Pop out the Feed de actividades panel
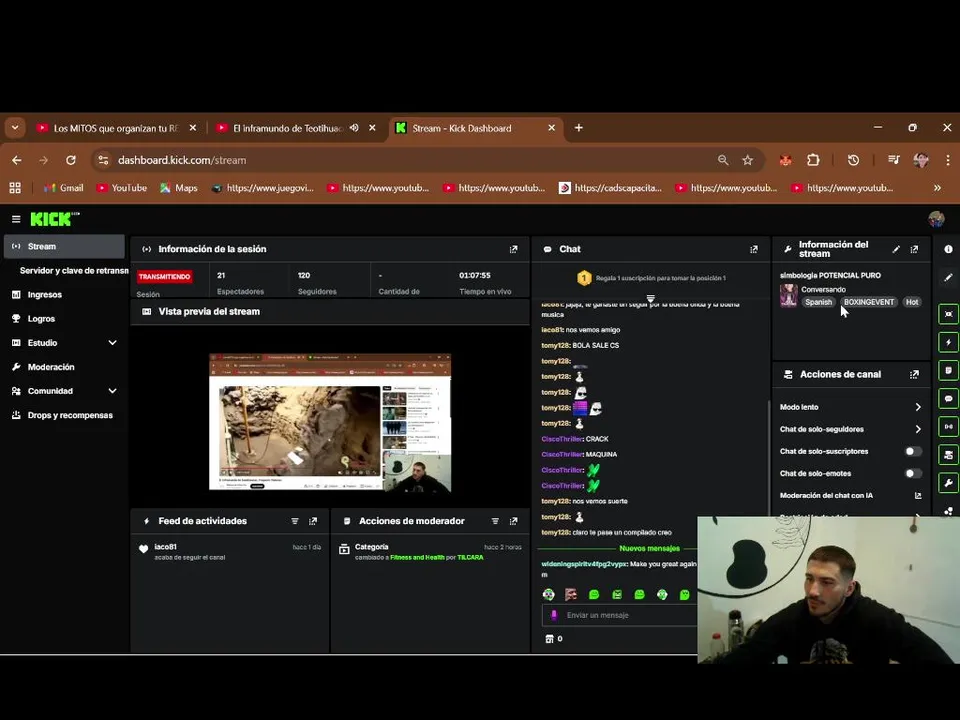 (x=313, y=521)
